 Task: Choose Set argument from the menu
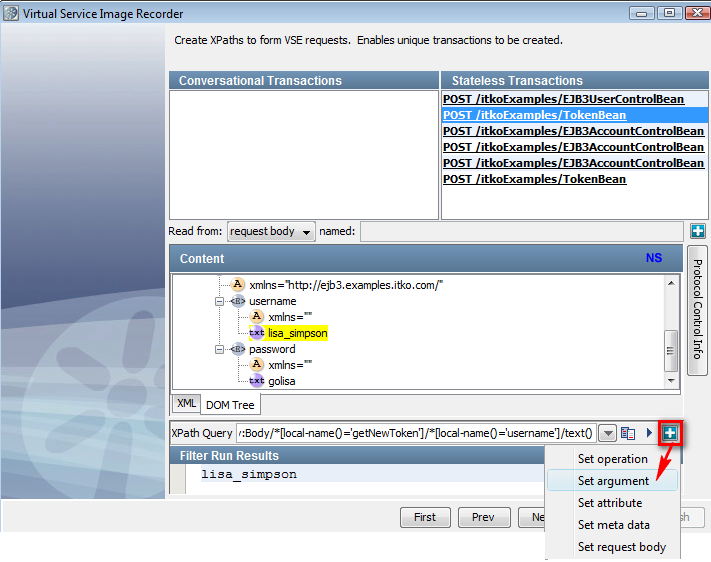(612, 481)
